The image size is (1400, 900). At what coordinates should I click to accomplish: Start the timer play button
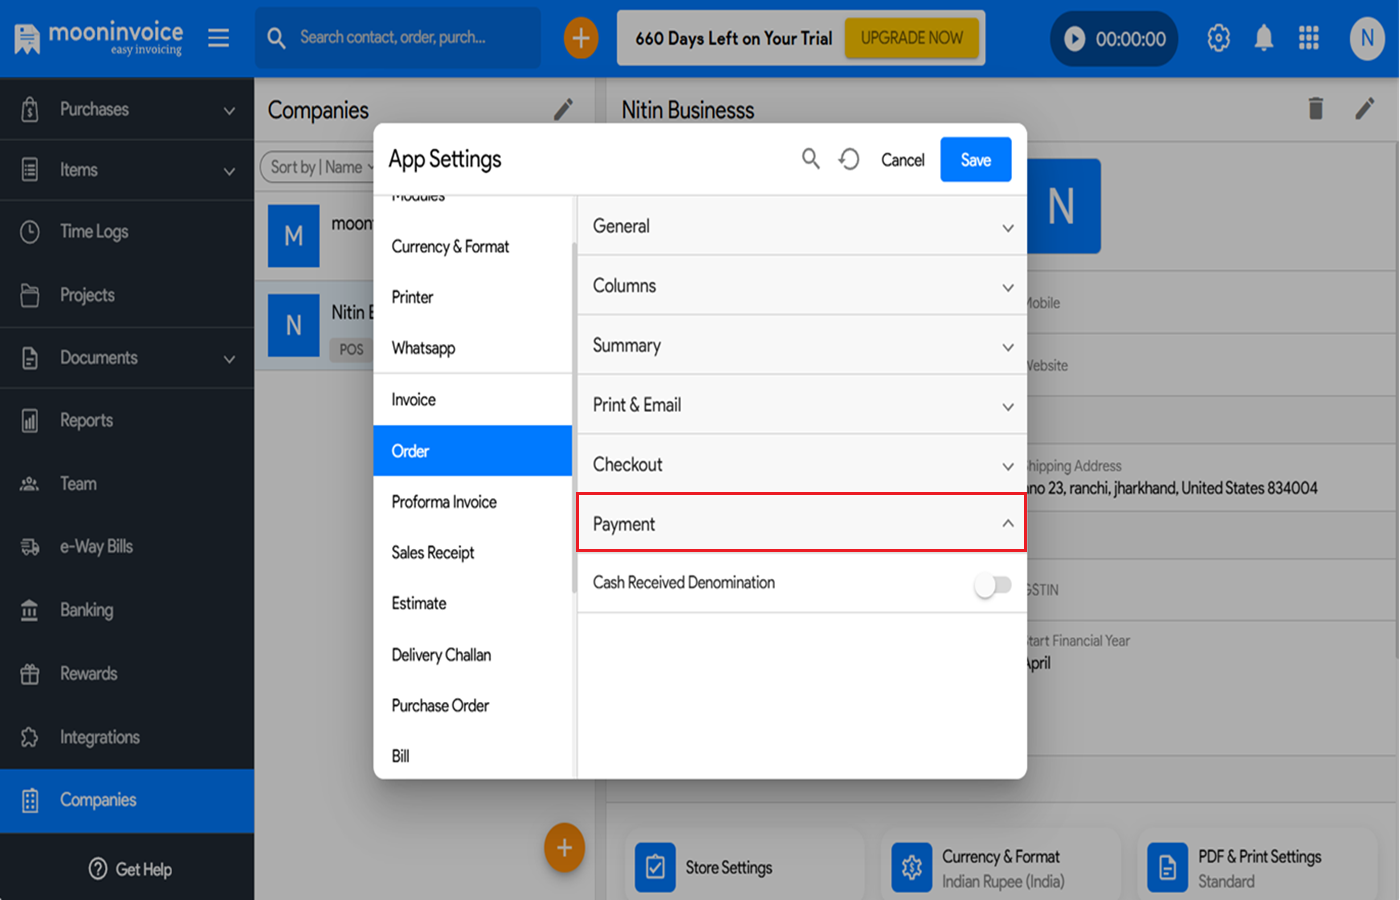coord(1074,39)
